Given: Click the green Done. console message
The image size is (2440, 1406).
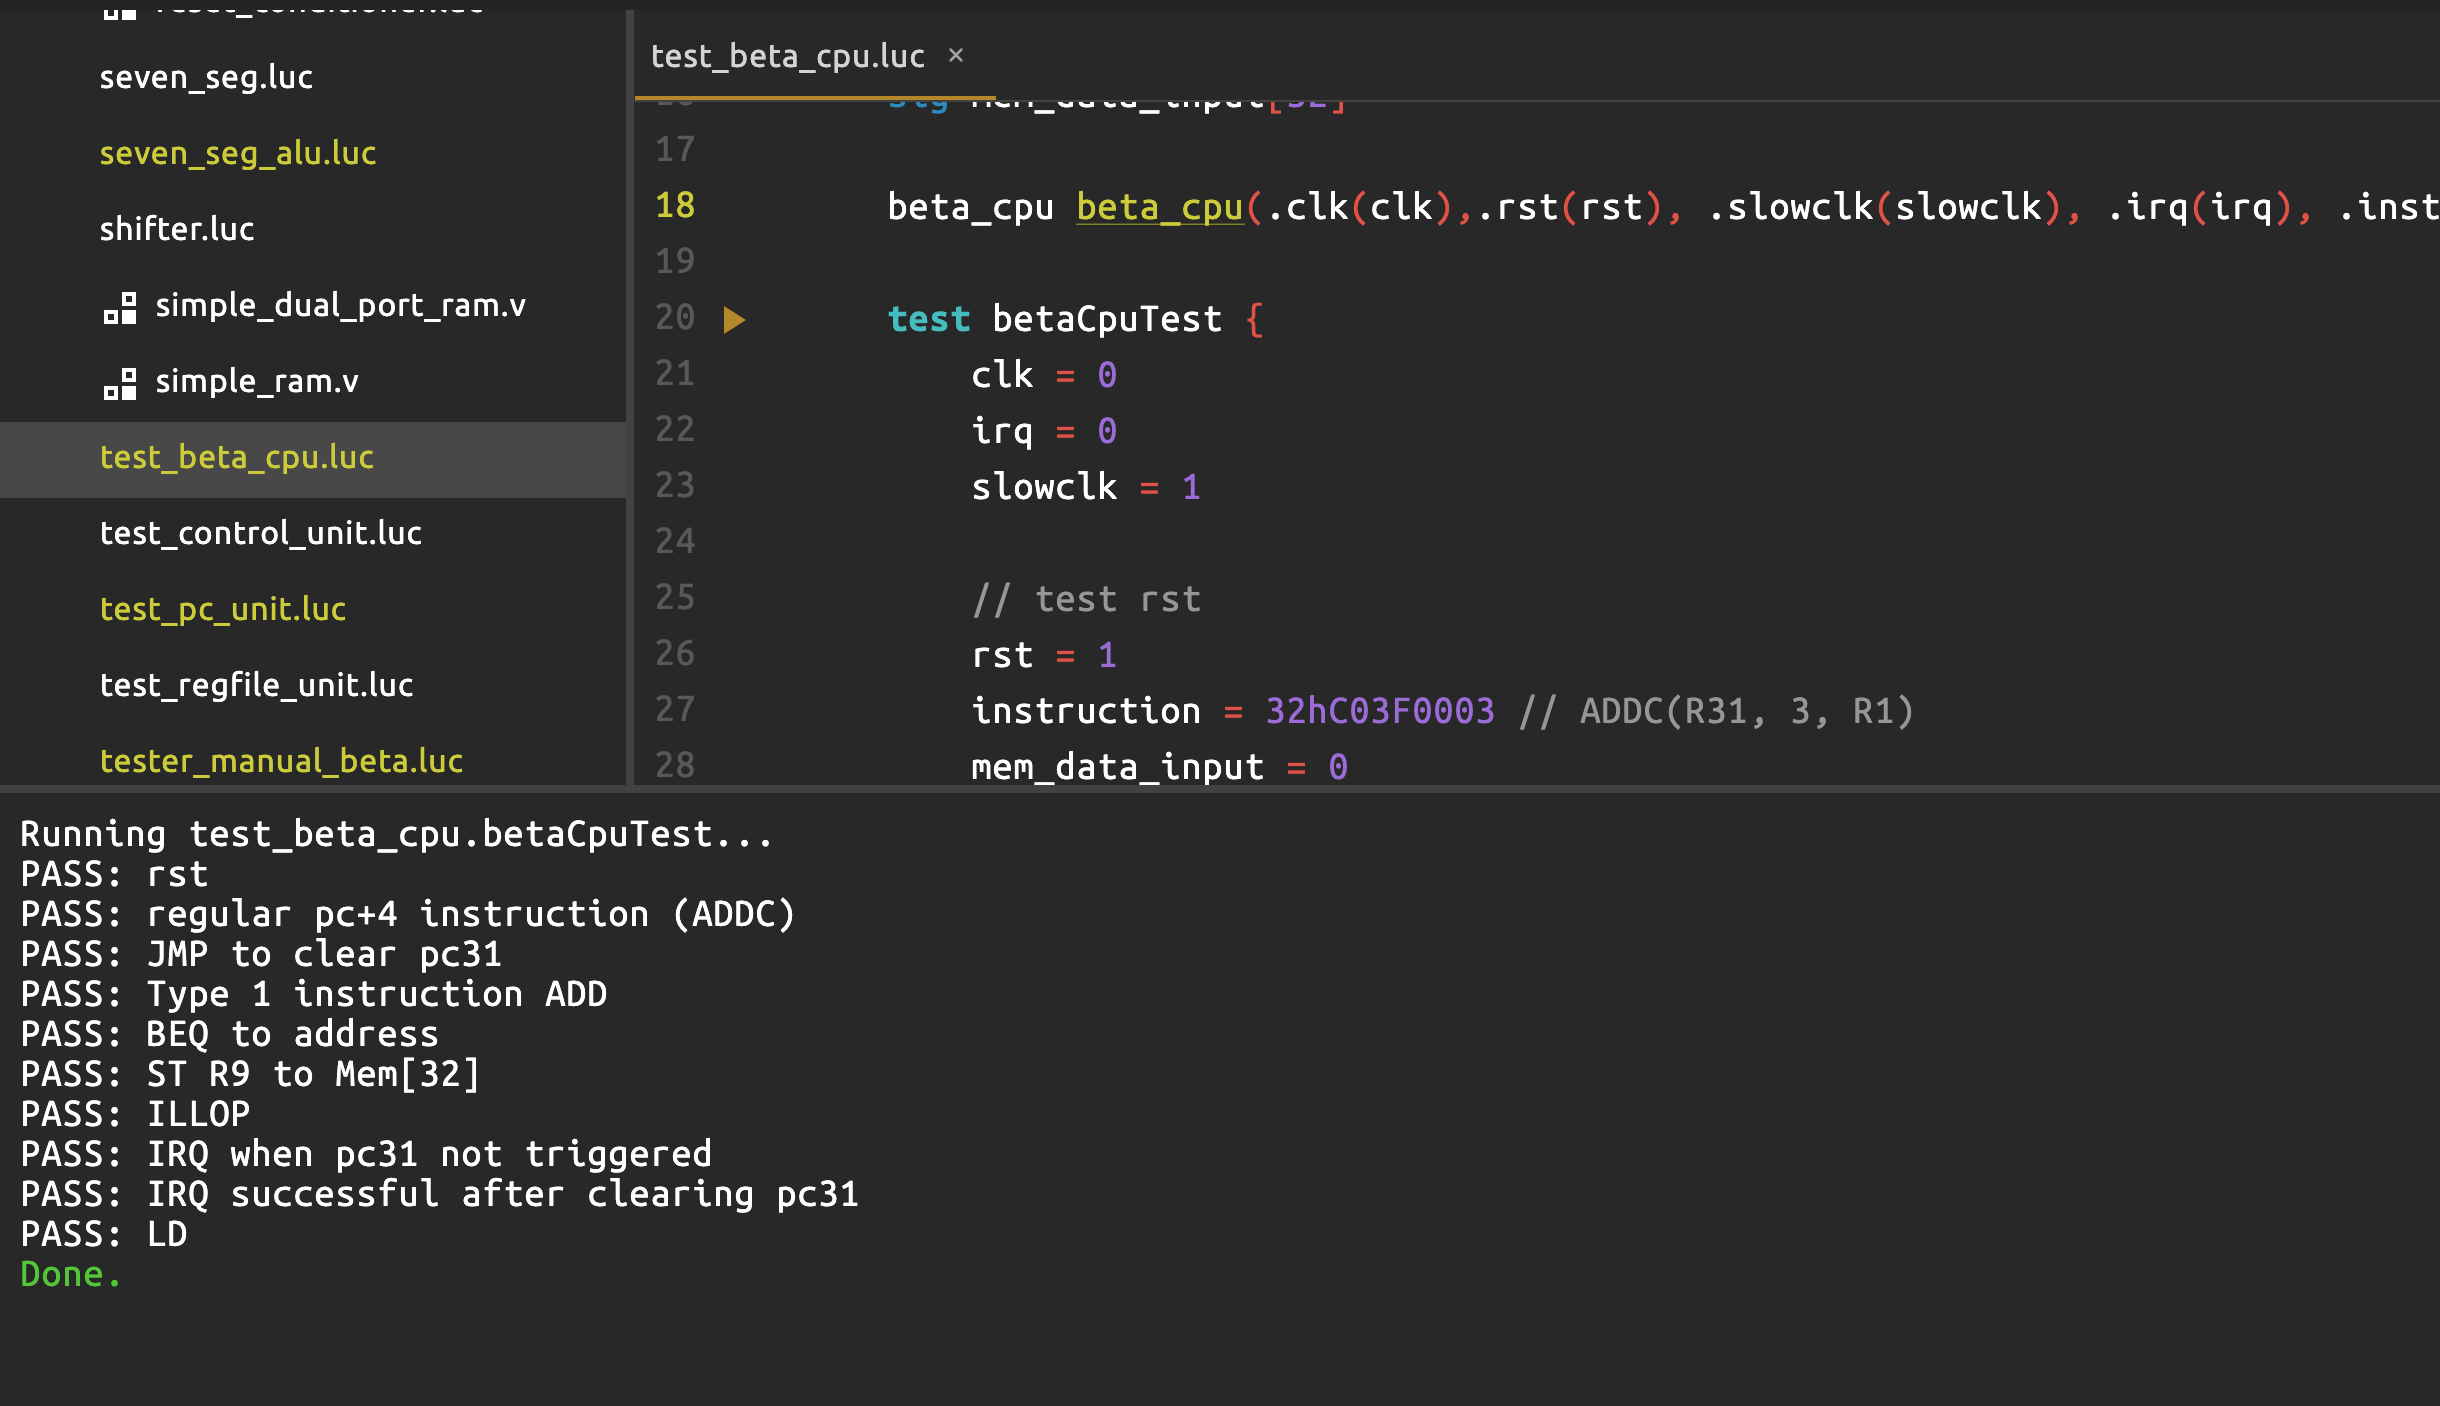Looking at the screenshot, I should click(x=70, y=1274).
